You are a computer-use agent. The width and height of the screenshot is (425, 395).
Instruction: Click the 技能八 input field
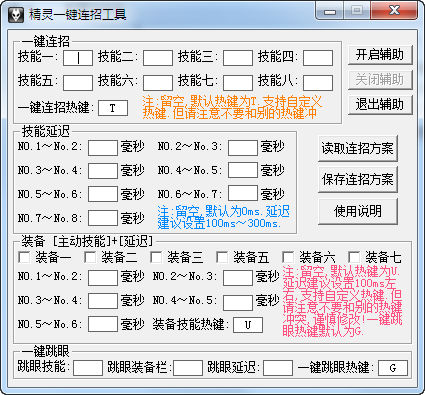pos(318,83)
